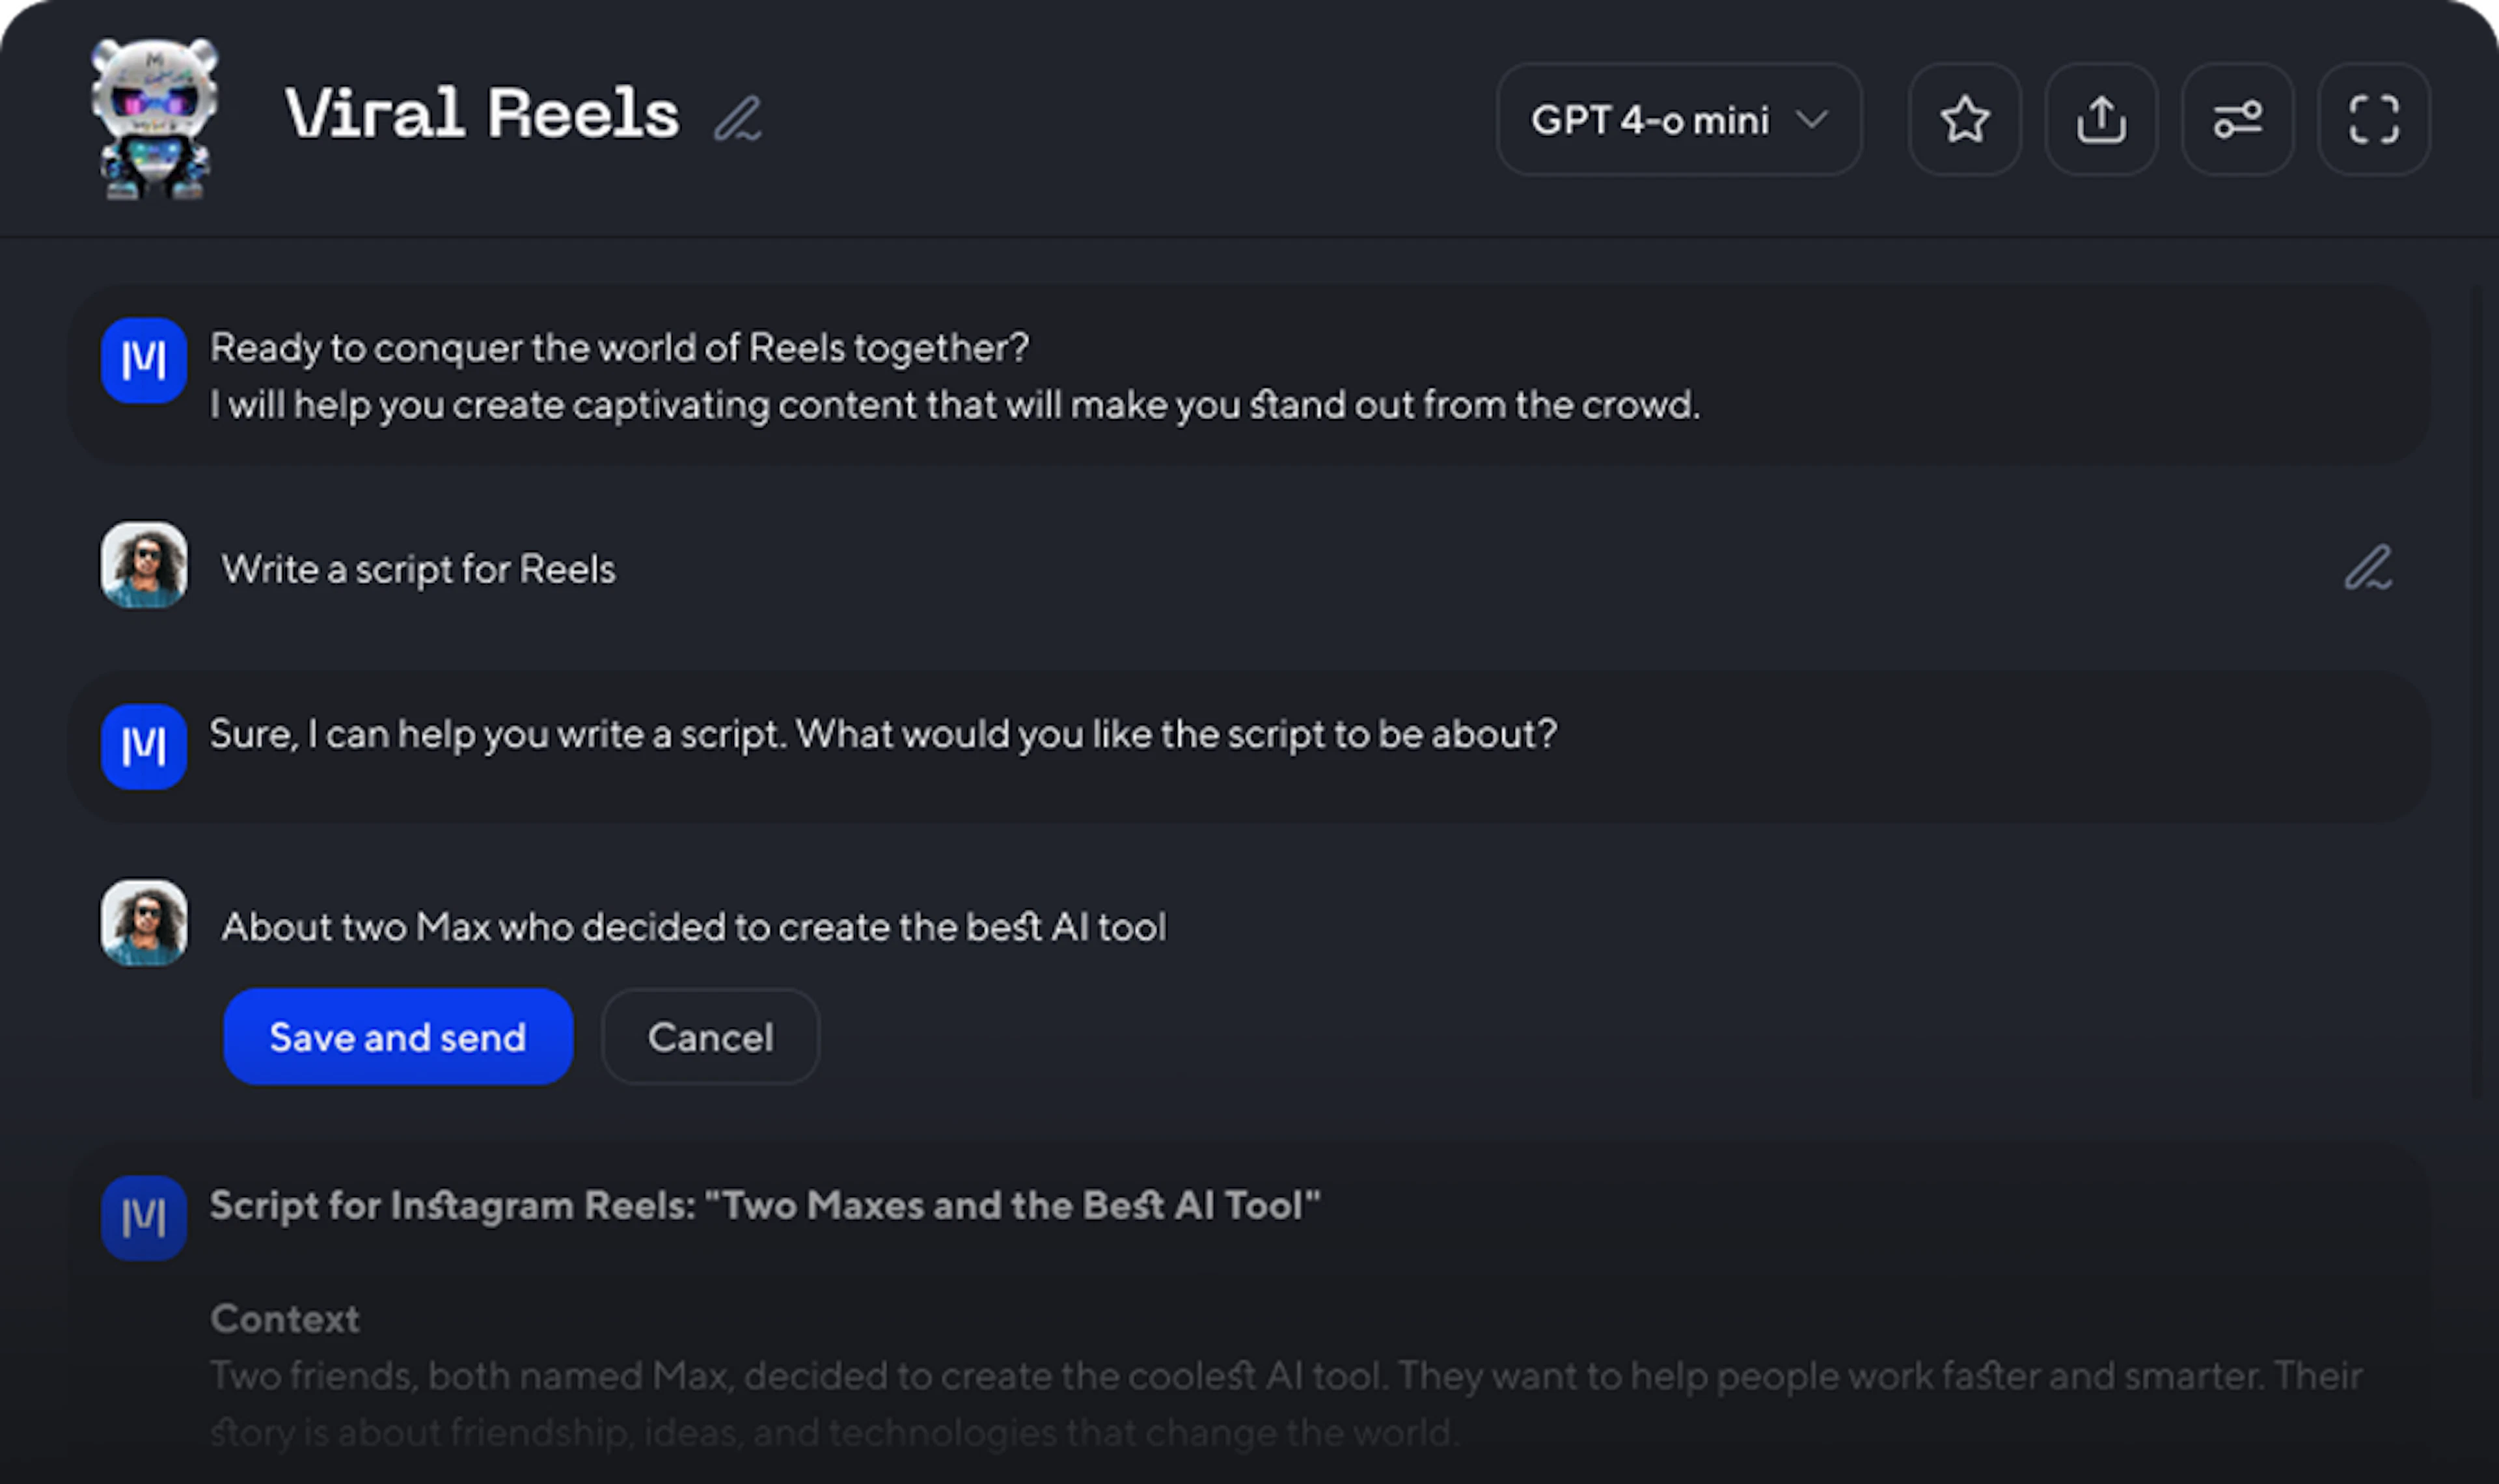Expand the model selector chevron arrow

coord(1812,120)
